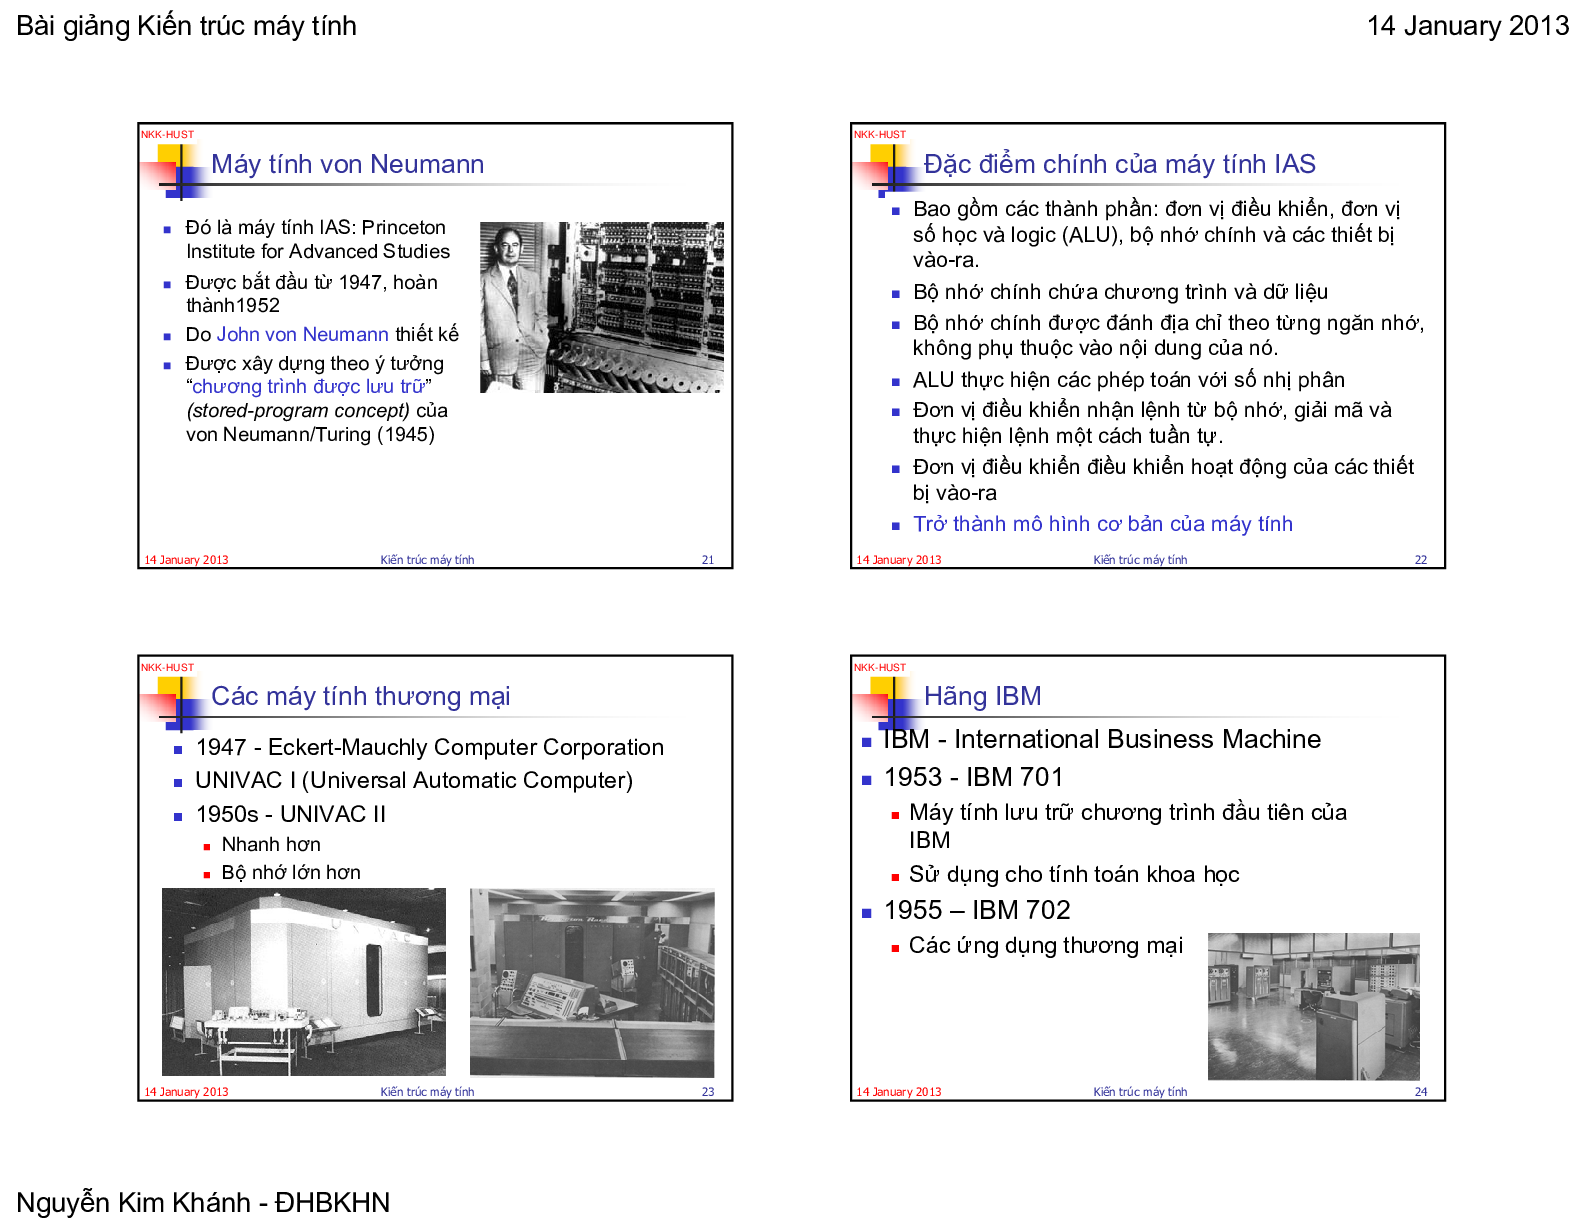Screen dimensions: 1584x1224
Task: Click 'UNIVAC I (Universal Automatic Computer)' line
Action: (414, 781)
